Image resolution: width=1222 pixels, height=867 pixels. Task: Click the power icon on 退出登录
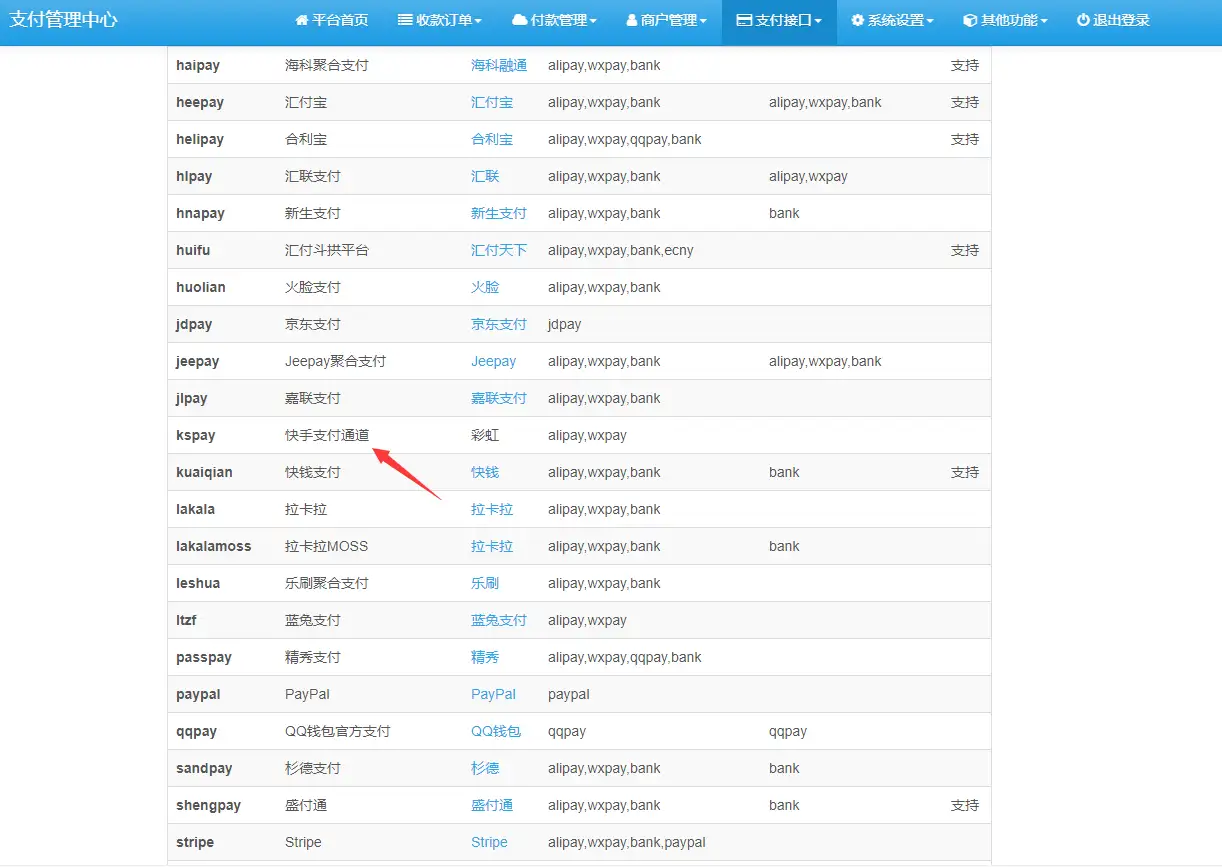(1081, 20)
